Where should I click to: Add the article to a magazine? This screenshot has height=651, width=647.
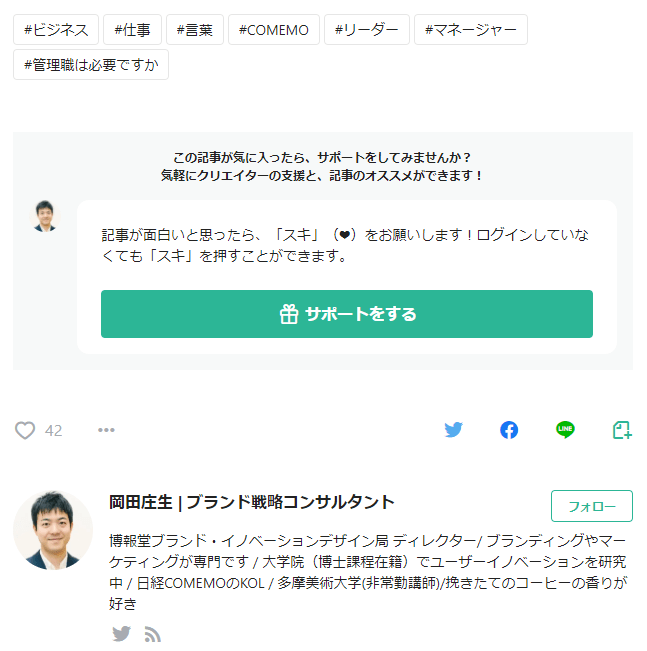(x=622, y=430)
